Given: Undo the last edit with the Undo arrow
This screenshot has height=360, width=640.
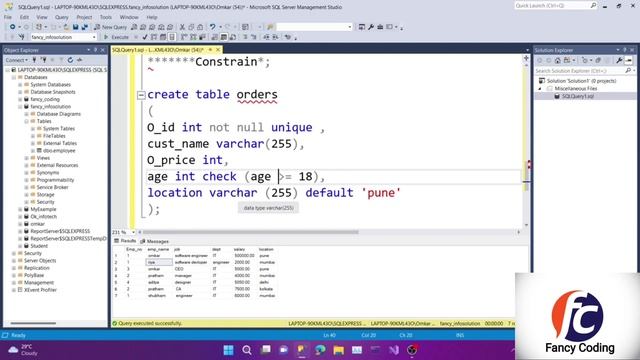Looking at the screenshot, I should pos(213,27).
